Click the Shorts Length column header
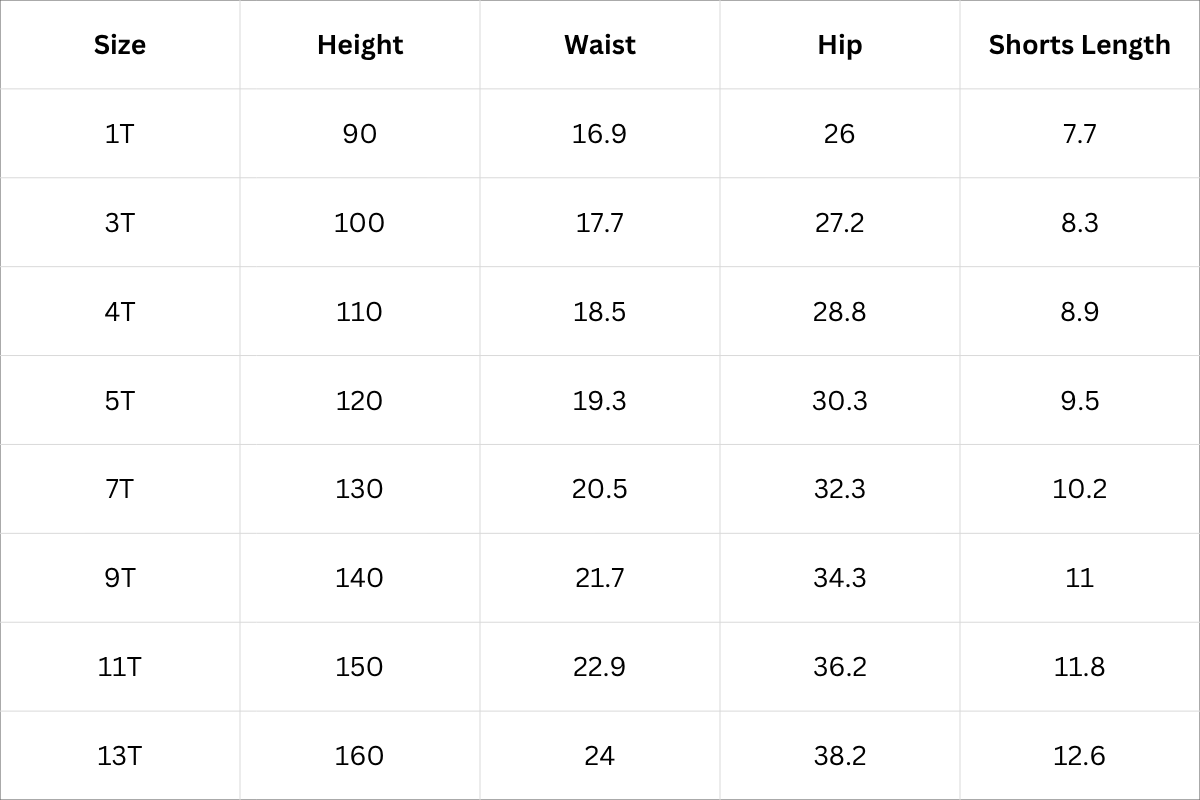The image size is (1200, 800). pyautogui.click(x=1079, y=45)
